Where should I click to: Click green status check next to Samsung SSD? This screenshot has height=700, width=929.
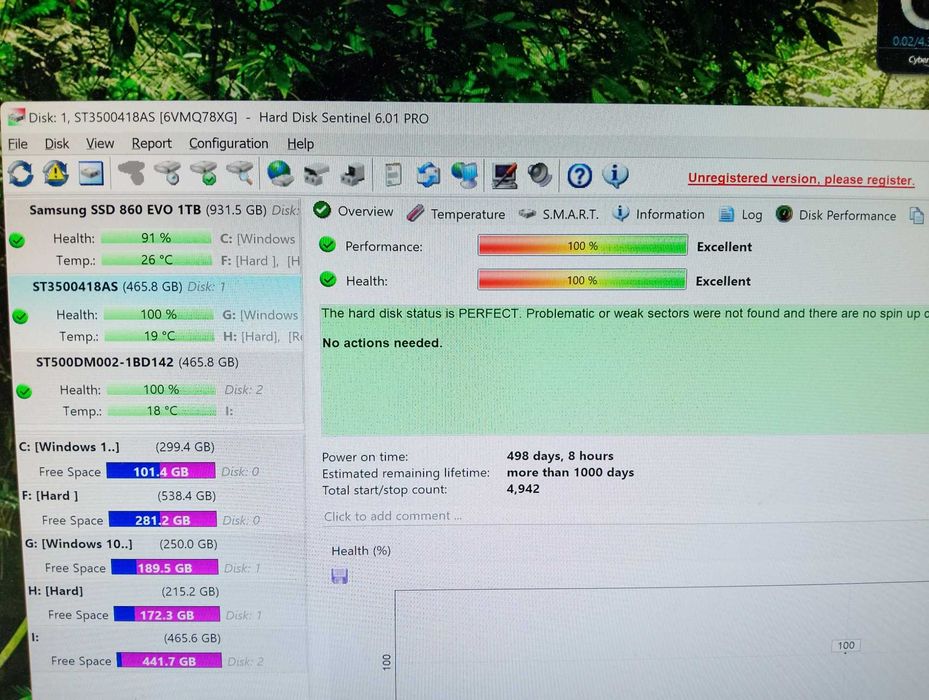tap(17, 240)
